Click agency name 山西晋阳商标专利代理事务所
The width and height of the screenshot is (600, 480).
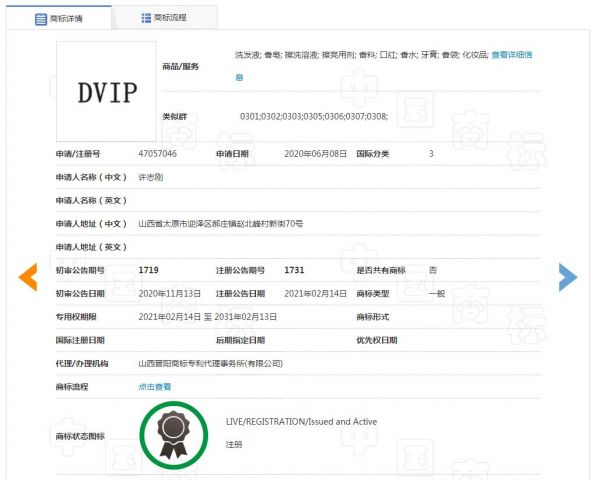[x=211, y=363]
